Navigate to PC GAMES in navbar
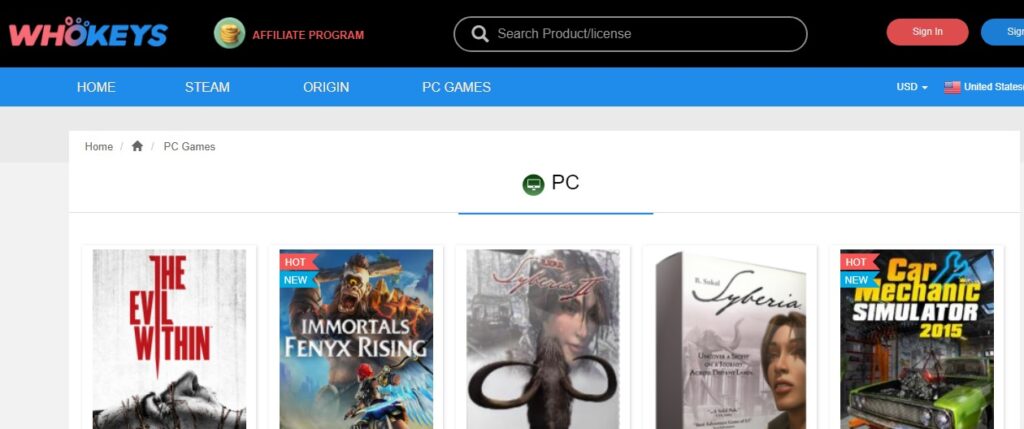 coord(456,87)
